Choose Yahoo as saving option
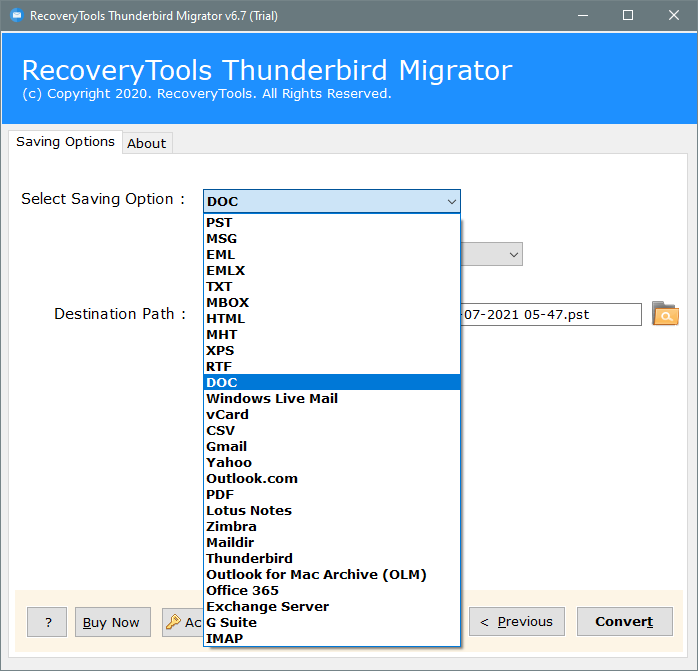 point(332,463)
